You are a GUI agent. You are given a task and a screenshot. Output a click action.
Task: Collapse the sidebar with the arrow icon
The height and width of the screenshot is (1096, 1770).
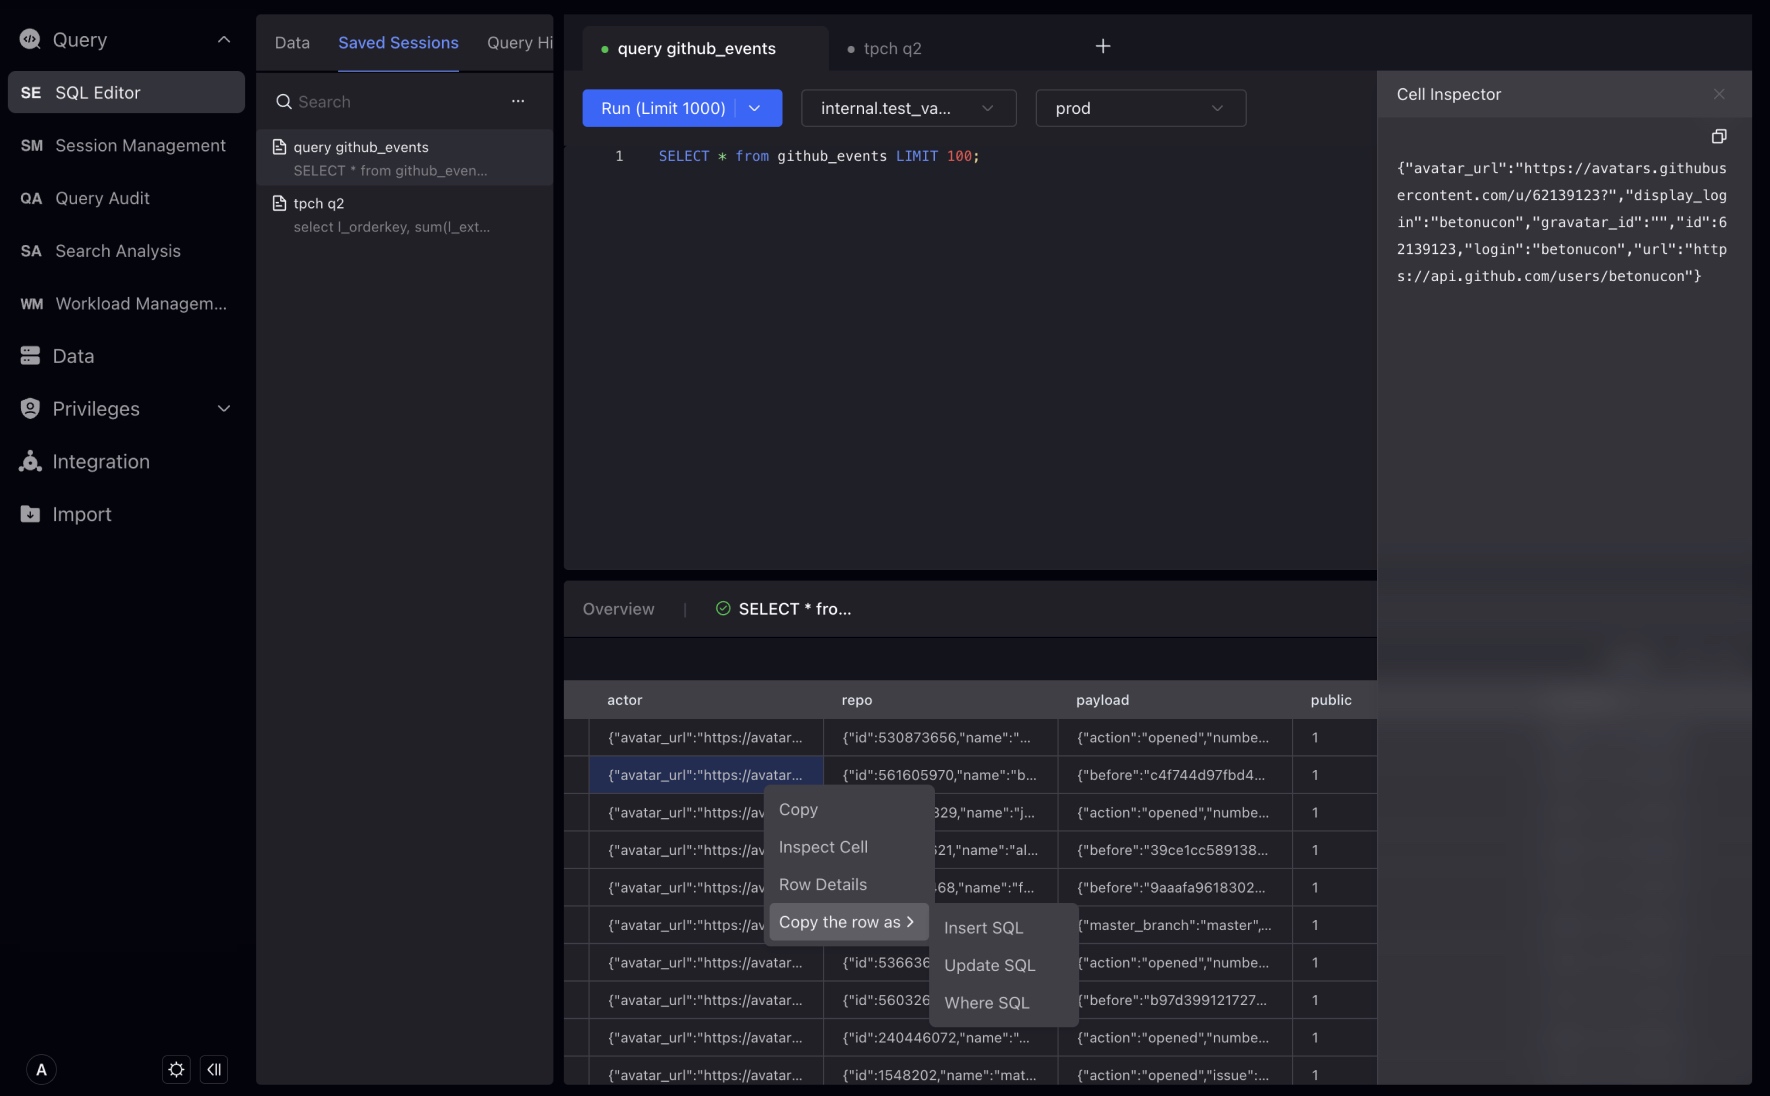click(x=214, y=1070)
